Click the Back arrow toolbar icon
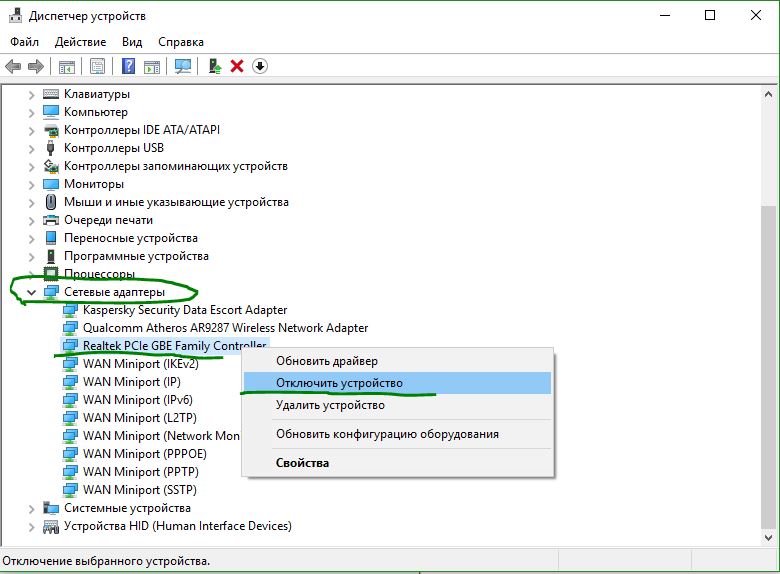This screenshot has width=780, height=574. coord(13,66)
